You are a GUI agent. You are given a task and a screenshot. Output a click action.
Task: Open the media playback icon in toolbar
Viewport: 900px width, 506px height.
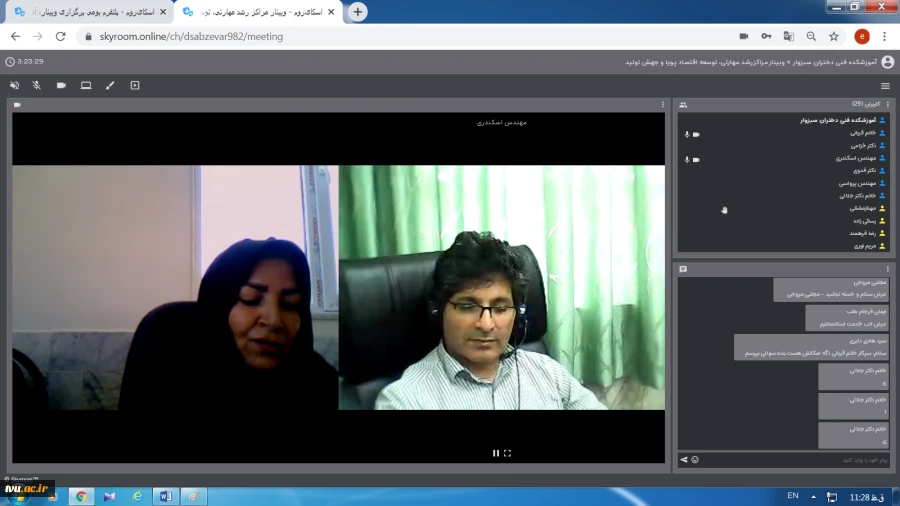pos(135,86)
